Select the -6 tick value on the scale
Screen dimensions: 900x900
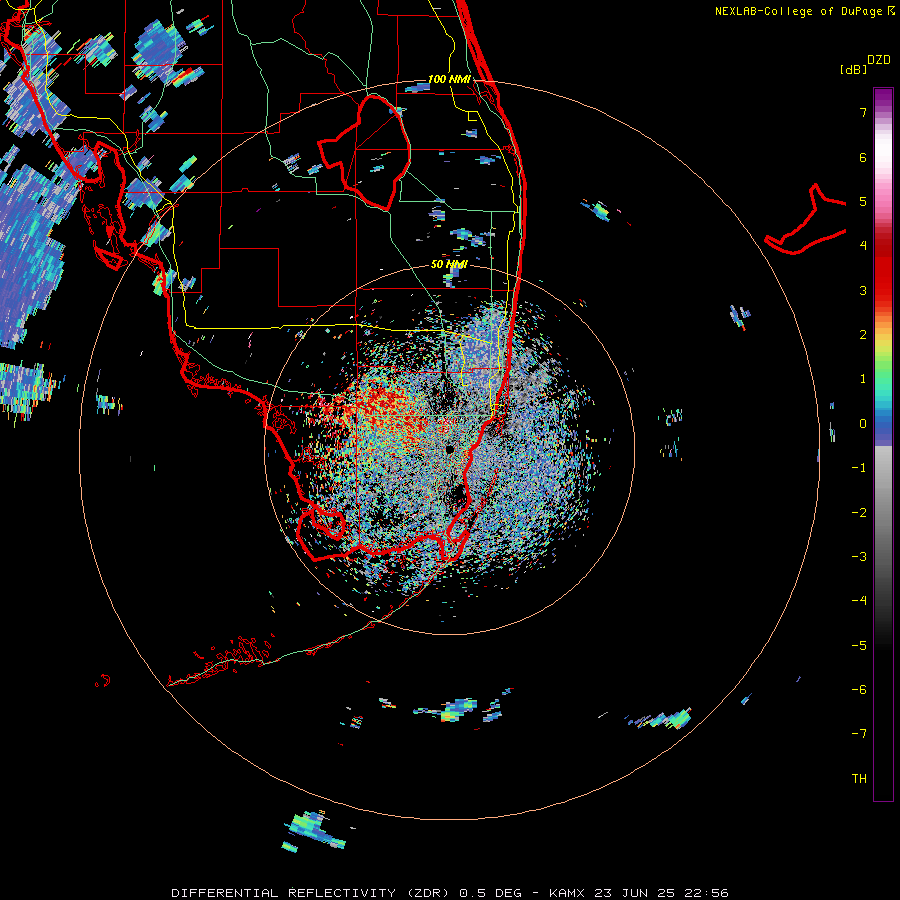(859, 690)
